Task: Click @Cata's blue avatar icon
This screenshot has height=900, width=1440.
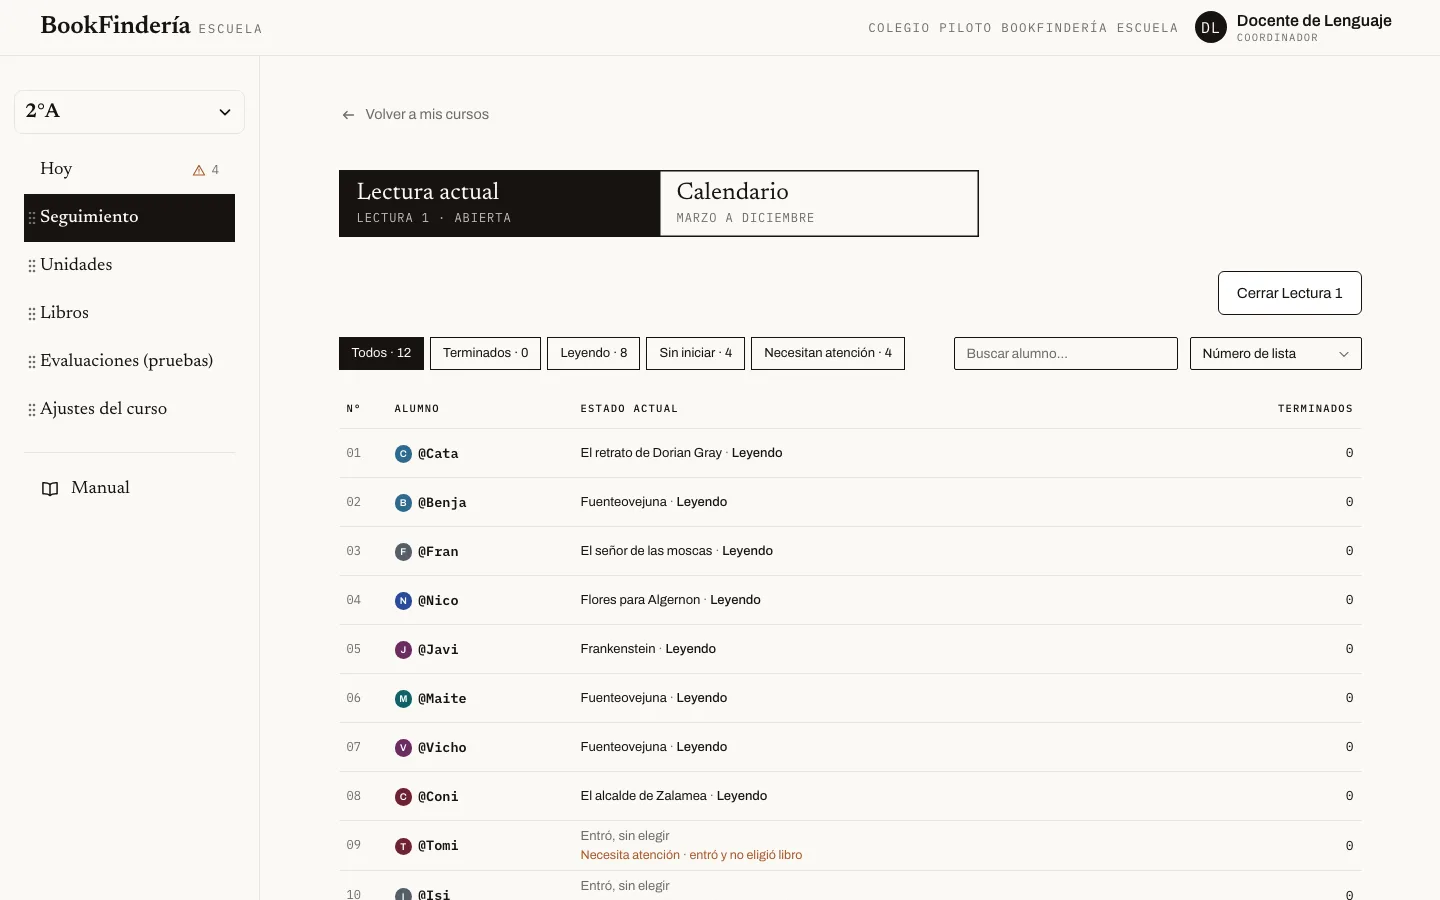Action: [403, 454]
